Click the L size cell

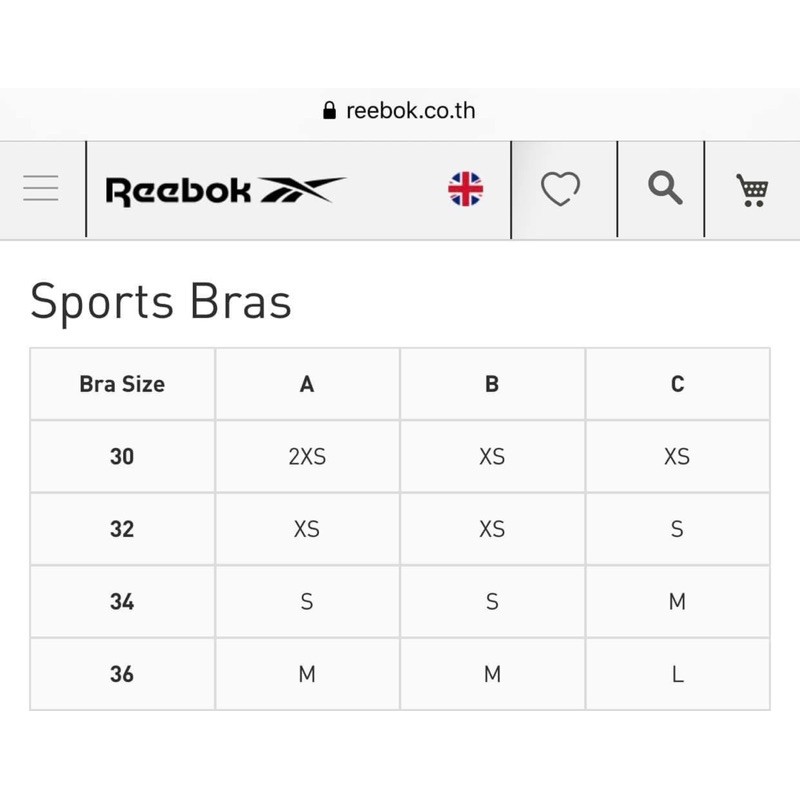(678, 674)
